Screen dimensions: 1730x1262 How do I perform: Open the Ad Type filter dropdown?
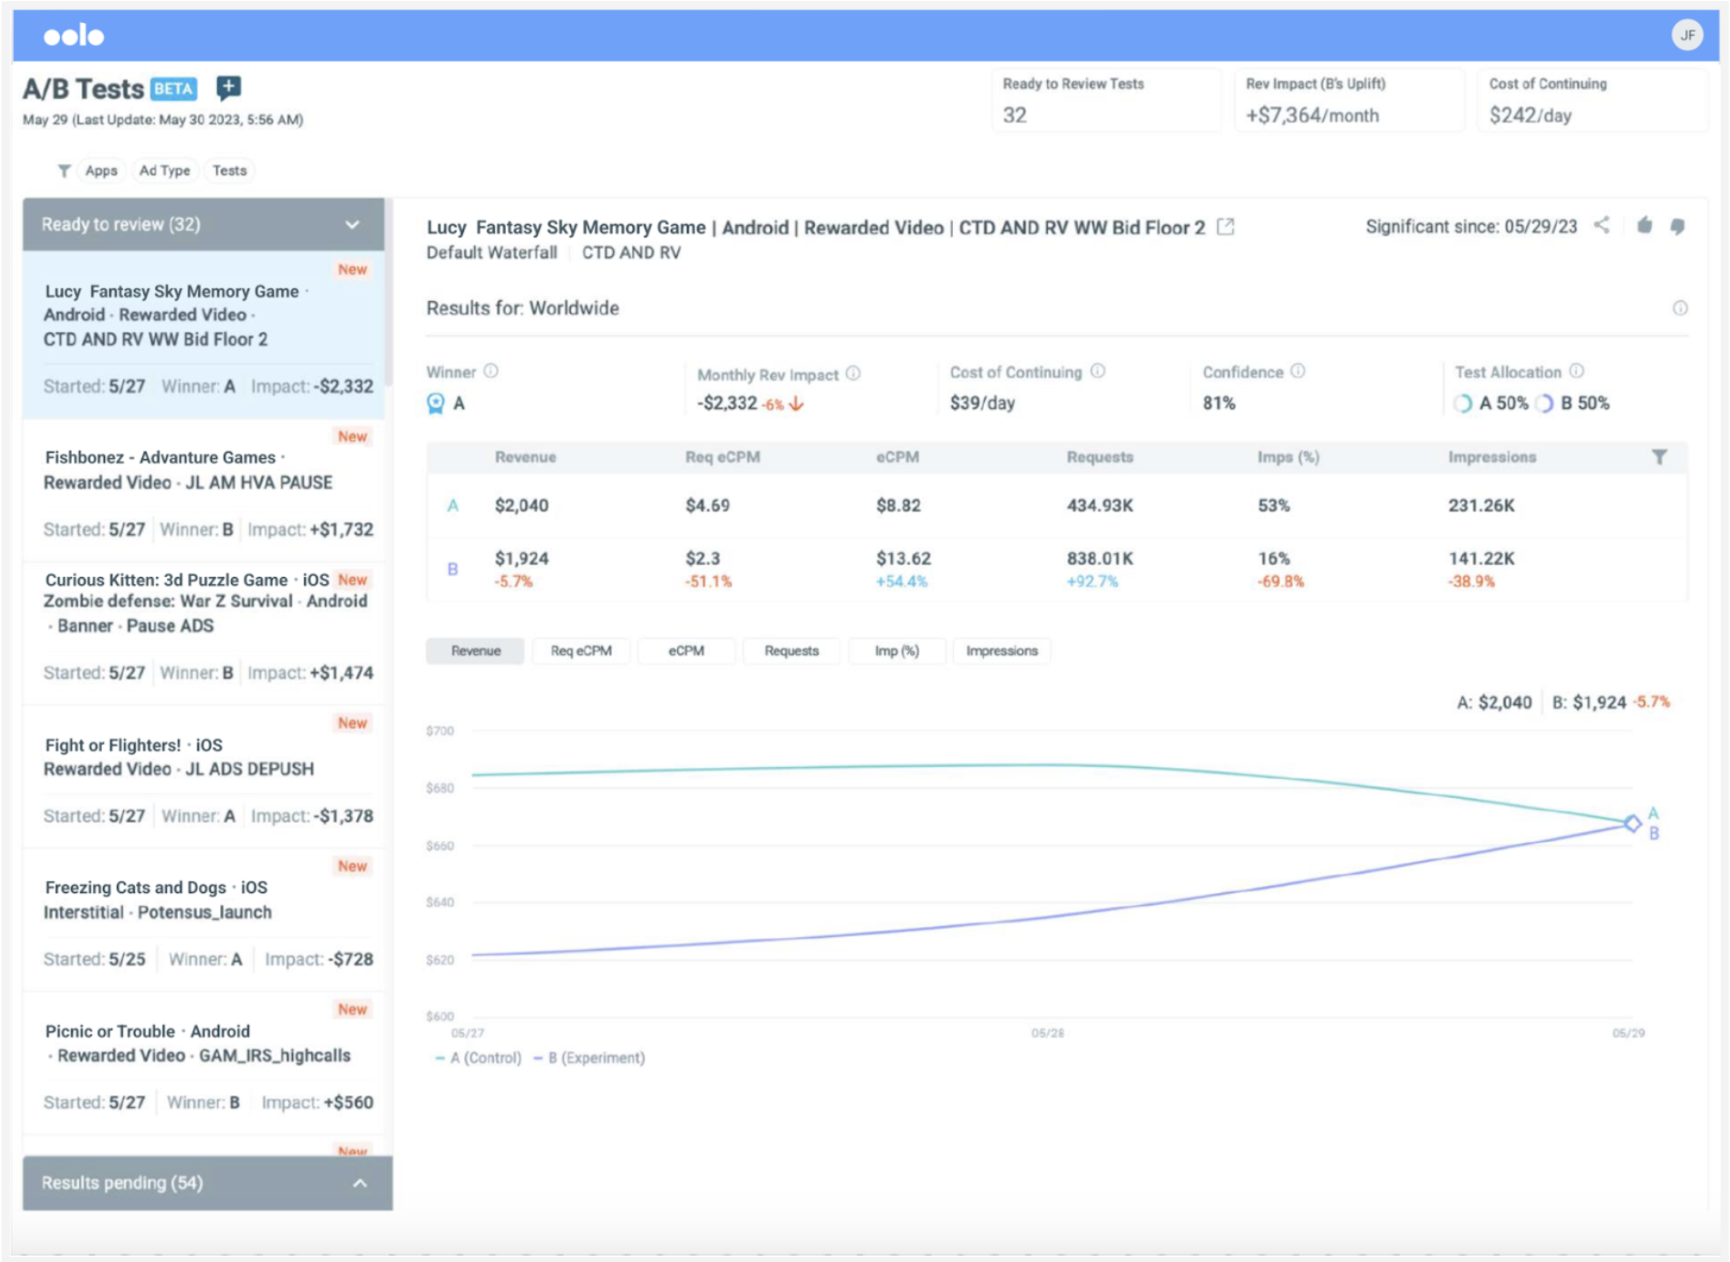pos(165,171)
